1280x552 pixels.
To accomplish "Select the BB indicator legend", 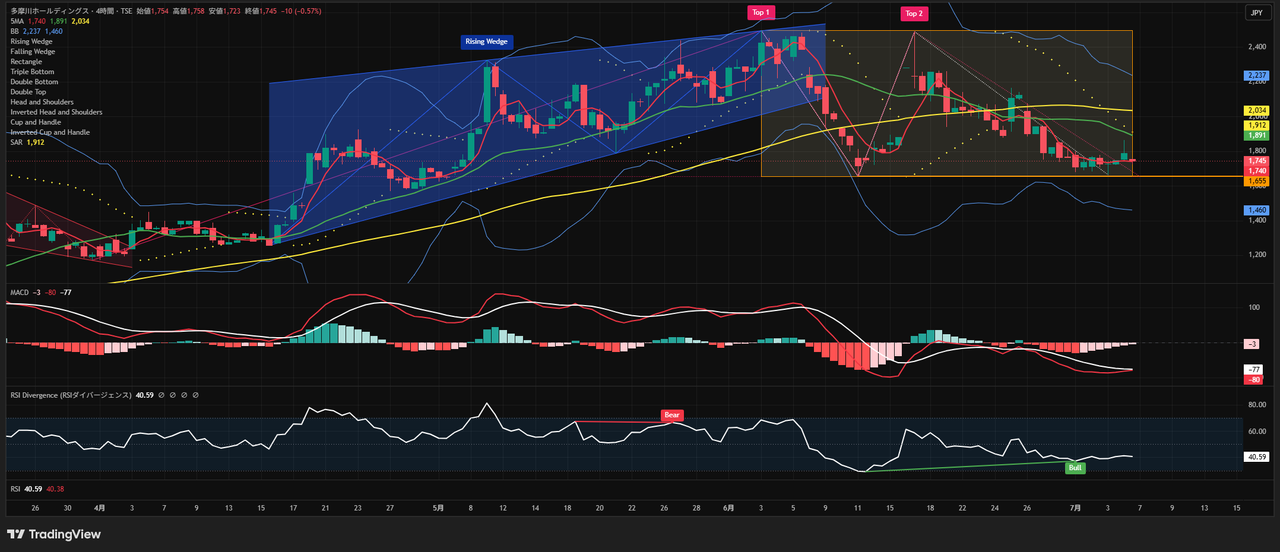I will pos(14,32).
